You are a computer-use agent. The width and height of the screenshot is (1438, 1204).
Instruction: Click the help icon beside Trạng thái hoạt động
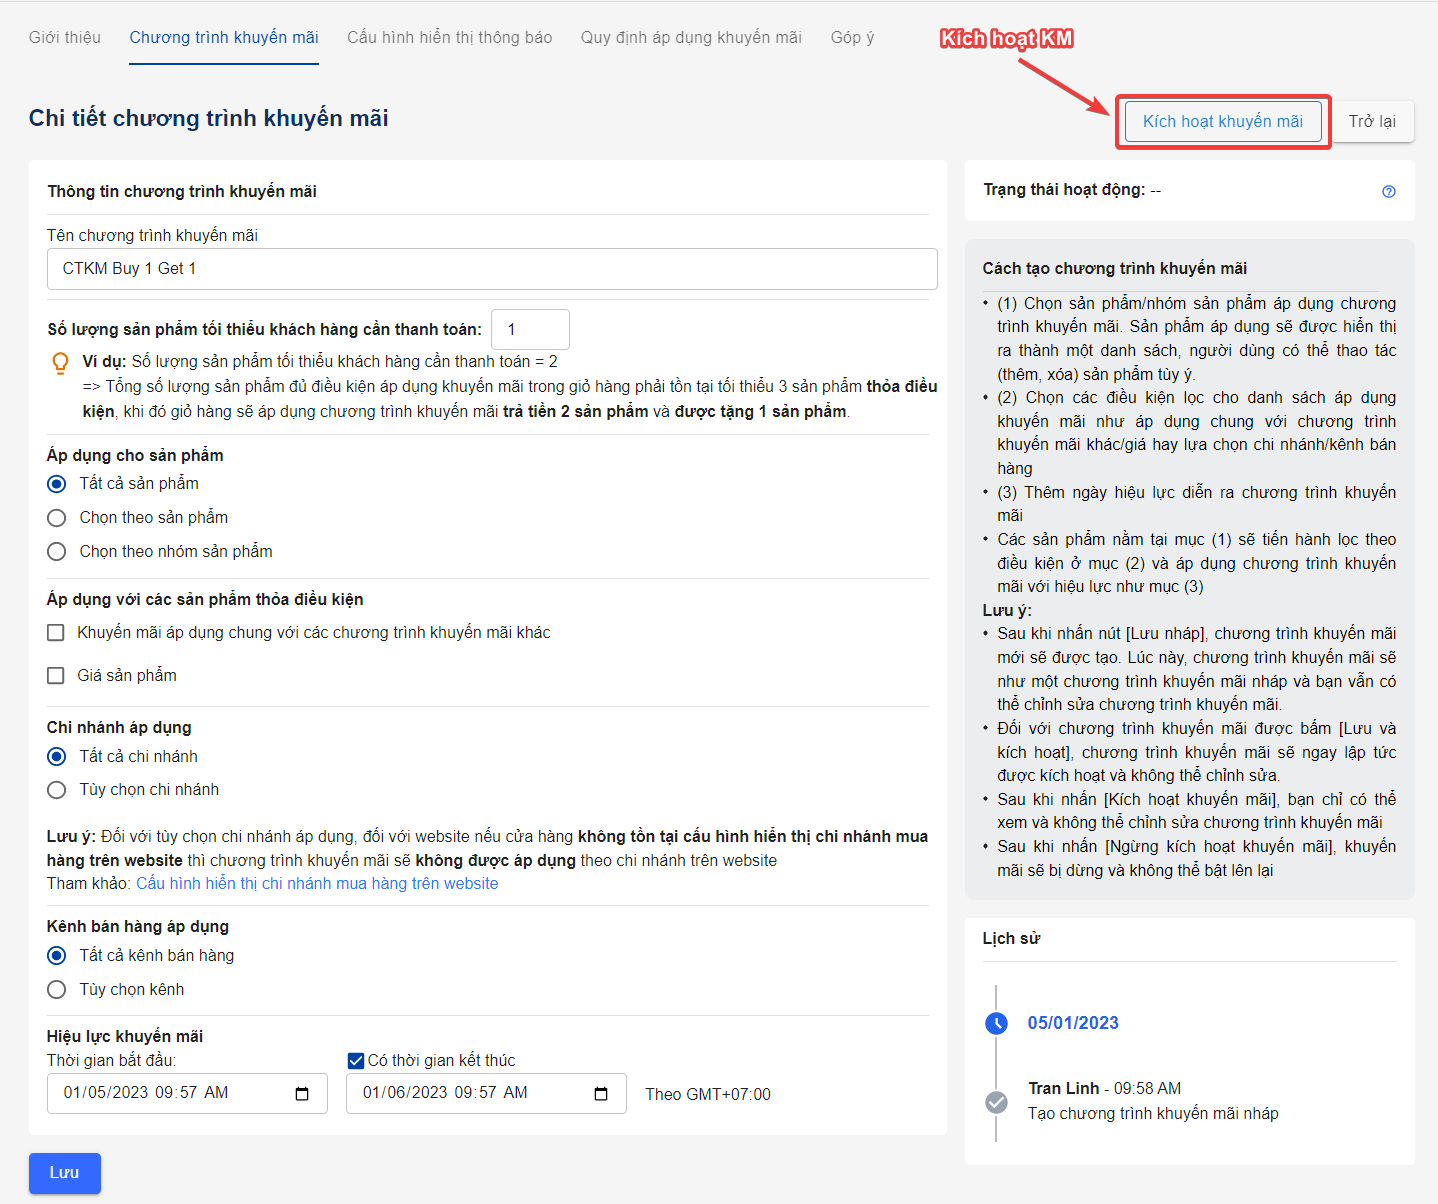coord(1388,191)
